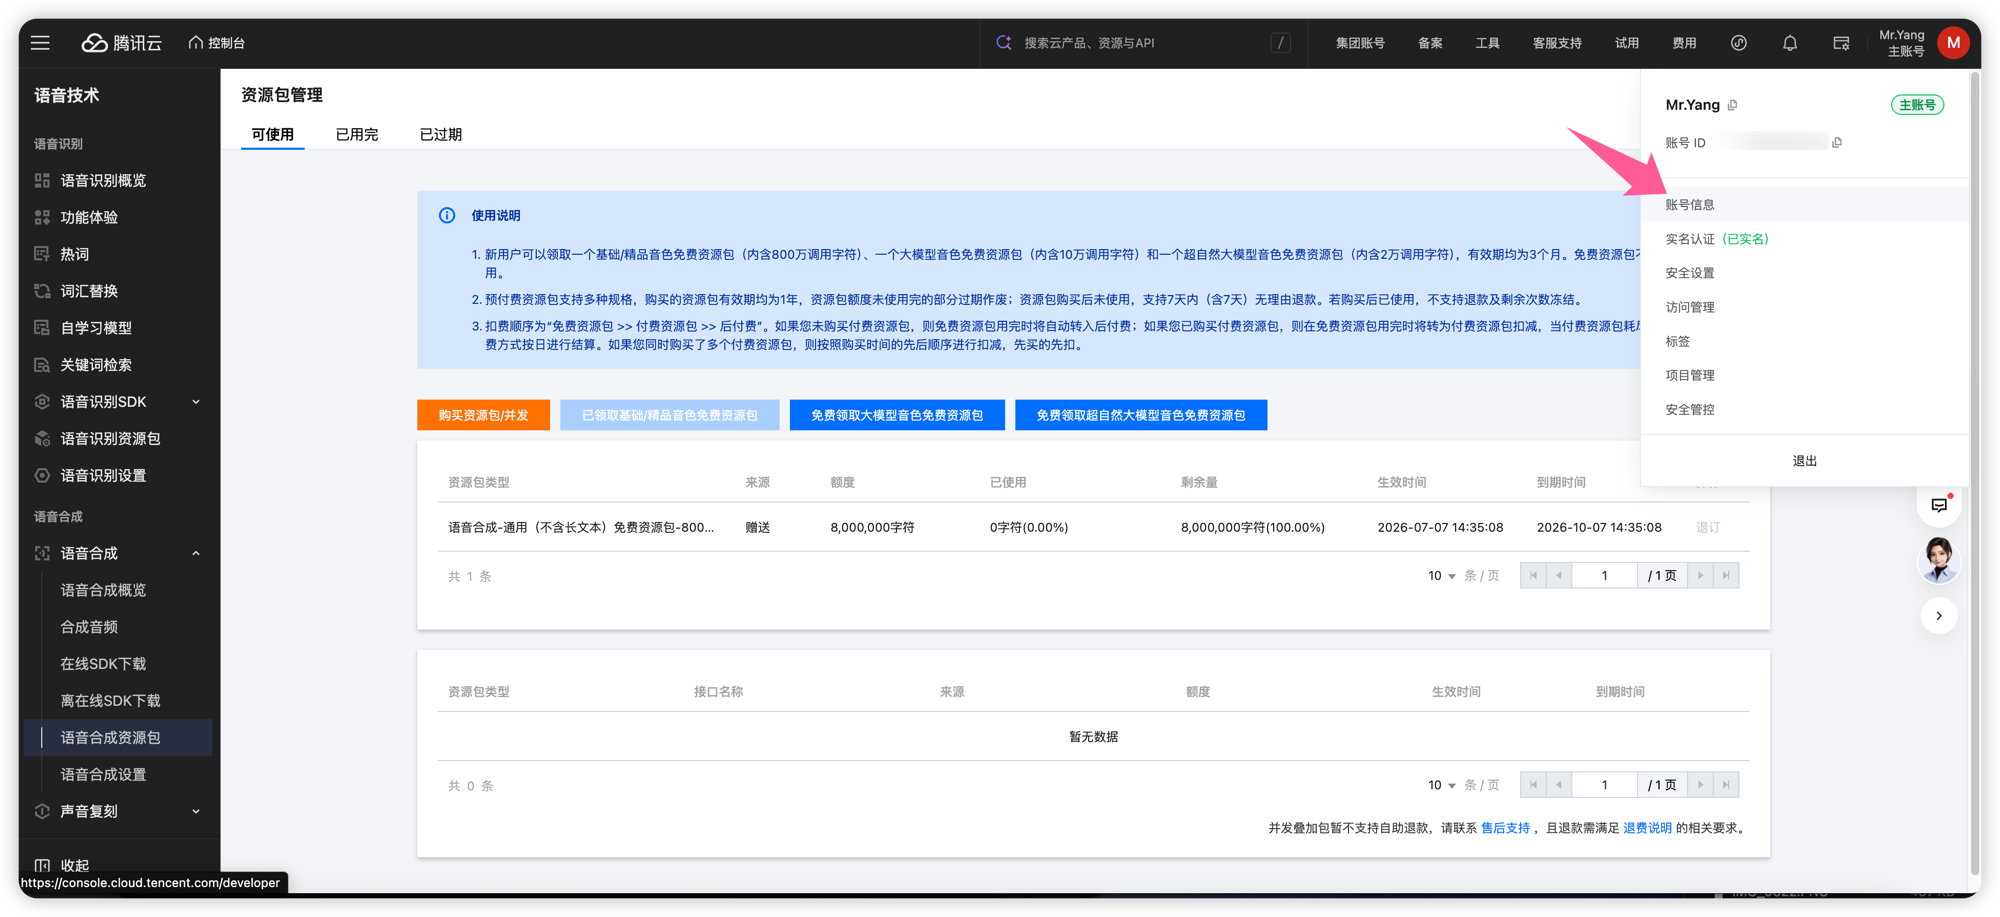Open the 退费说明 link
Screen dimensions: 2000x917
(1647, 828)
